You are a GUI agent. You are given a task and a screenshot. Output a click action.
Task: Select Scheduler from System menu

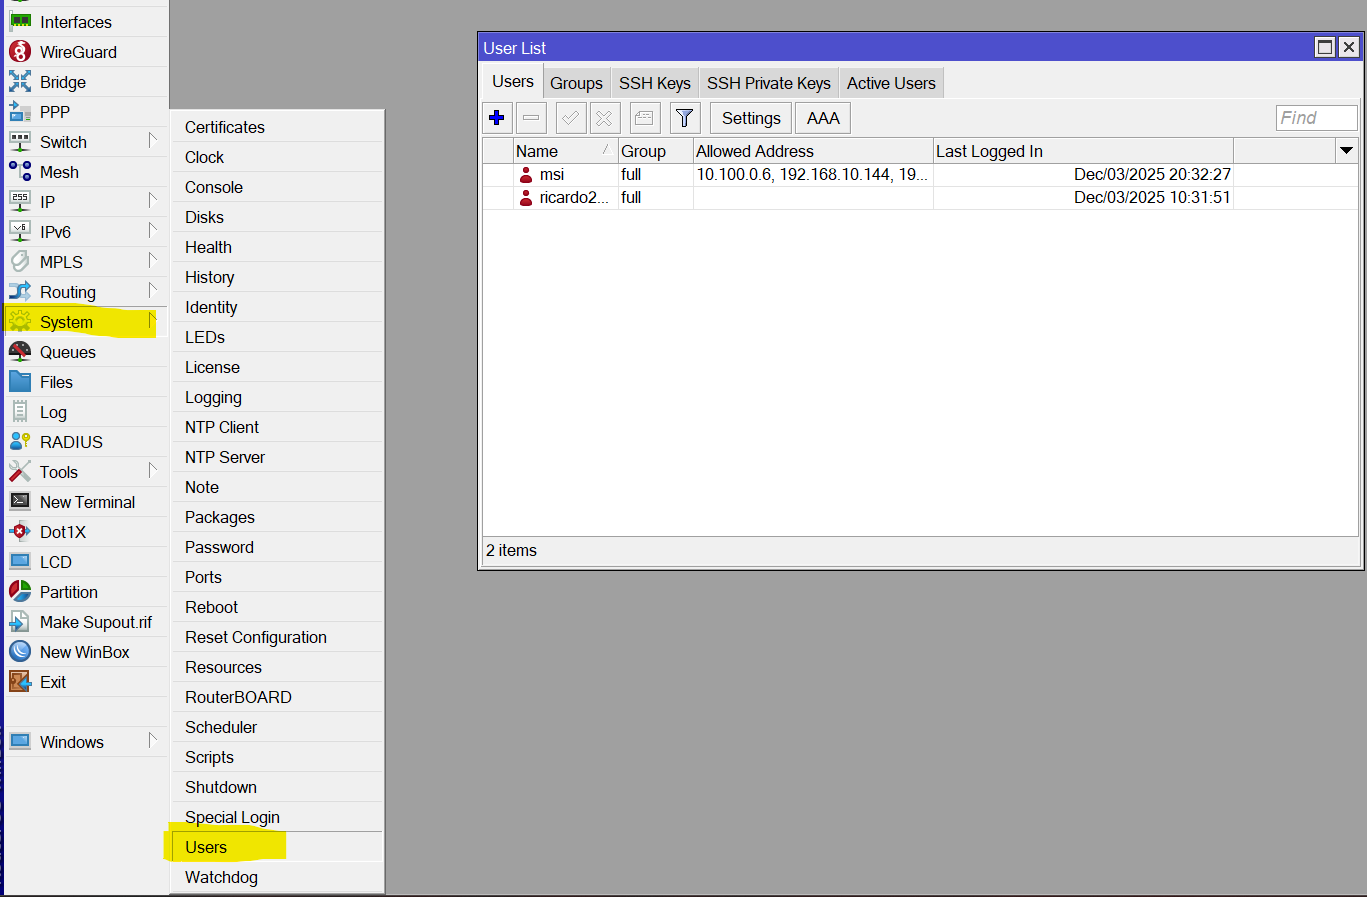(221, 727)
